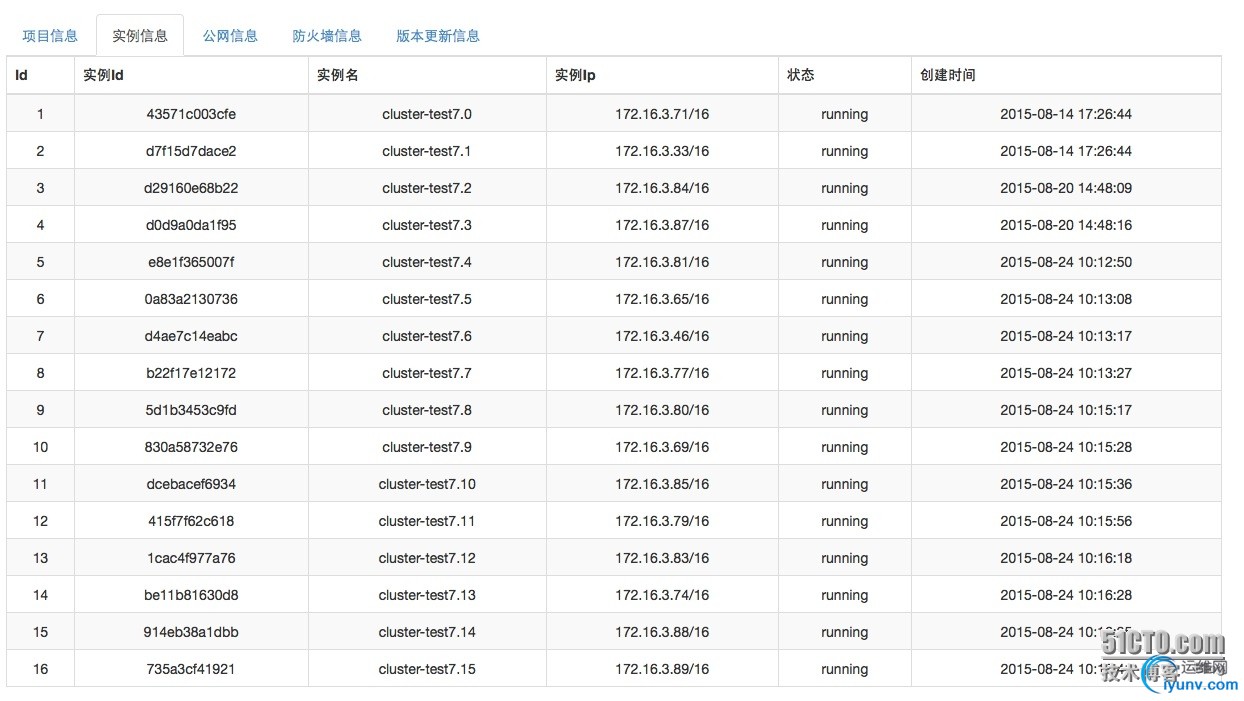
Task: Click creation time 2015-08-24 10:13:08
Action: [x=1066, y=299]
